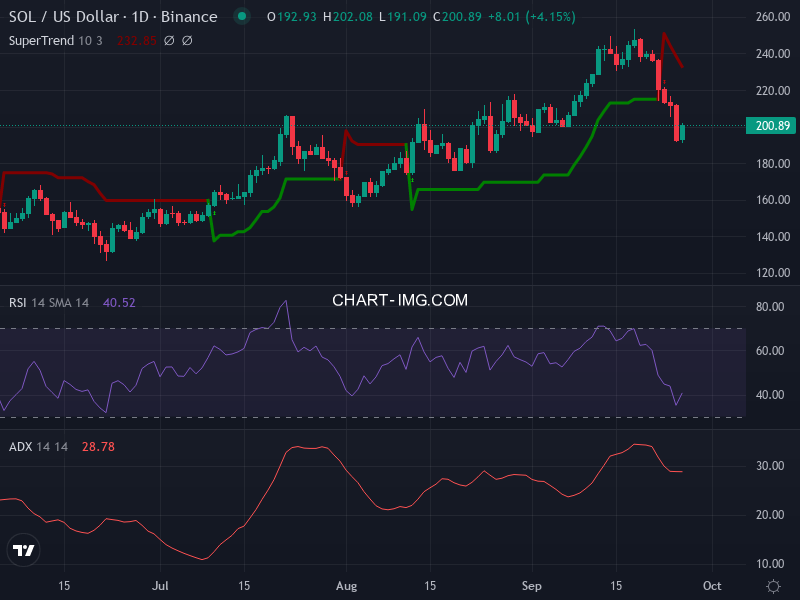Click the green market status indicator
The height and width of the screenshot is (600, 800).
point(240,17)
